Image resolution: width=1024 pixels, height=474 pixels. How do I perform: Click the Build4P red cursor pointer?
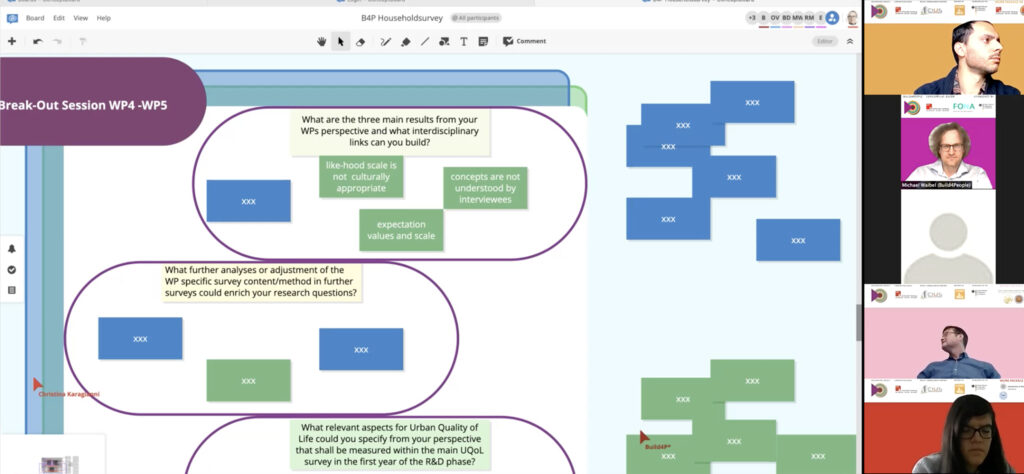click(x=644, y=437)
